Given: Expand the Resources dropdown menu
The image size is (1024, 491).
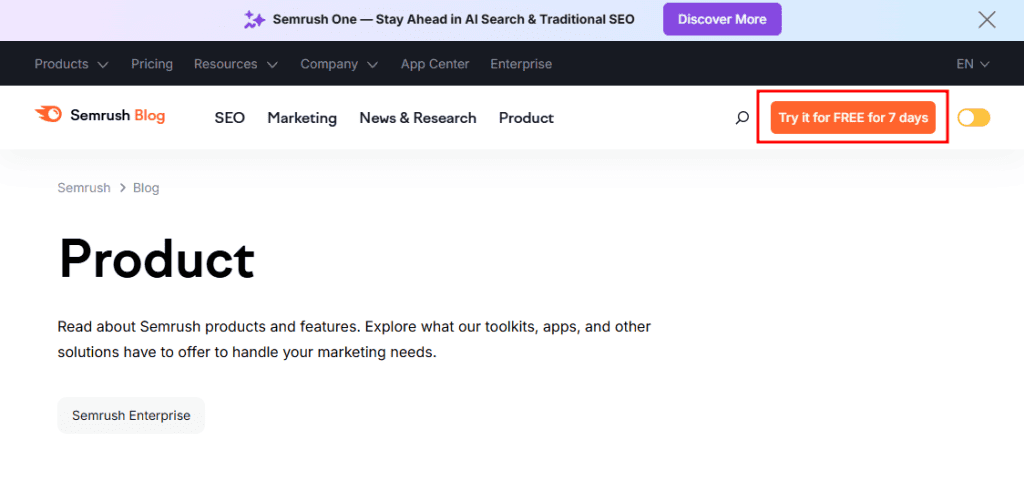Looking at the screenshot, I should 236,64.
